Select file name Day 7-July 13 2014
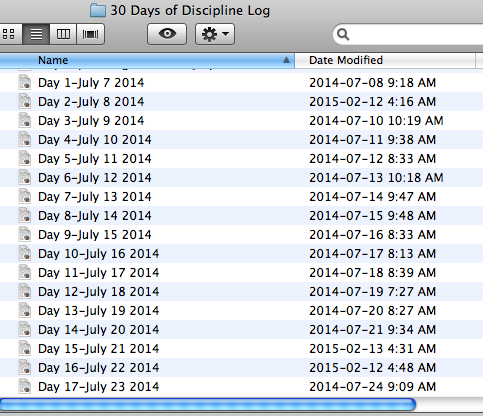The image size is (483, 416). pos(95,197)
